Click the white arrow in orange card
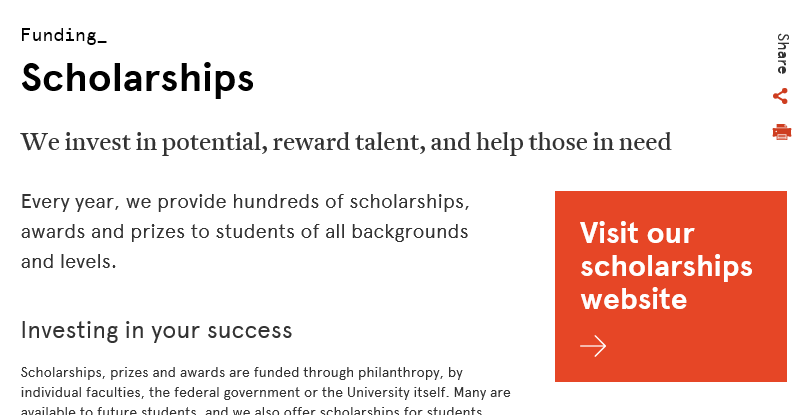The width and height of the screenshot is (794, 415). pos(593,346)
